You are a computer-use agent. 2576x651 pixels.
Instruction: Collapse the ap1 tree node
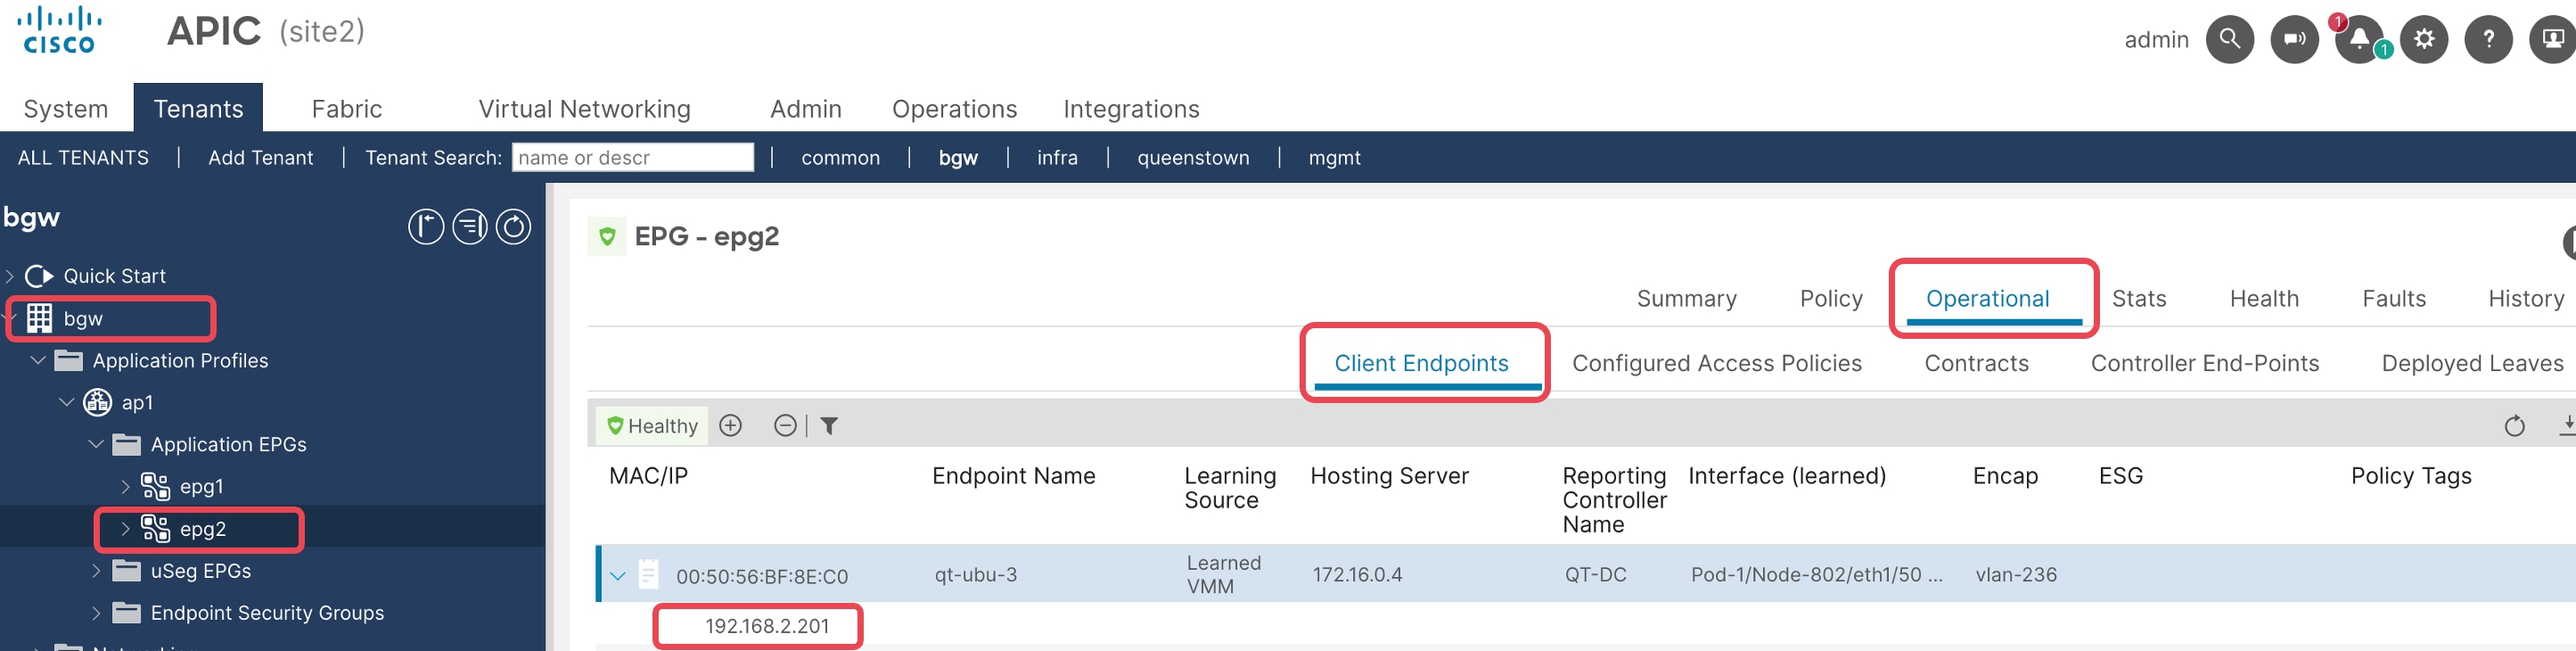(x=67, y=402)
